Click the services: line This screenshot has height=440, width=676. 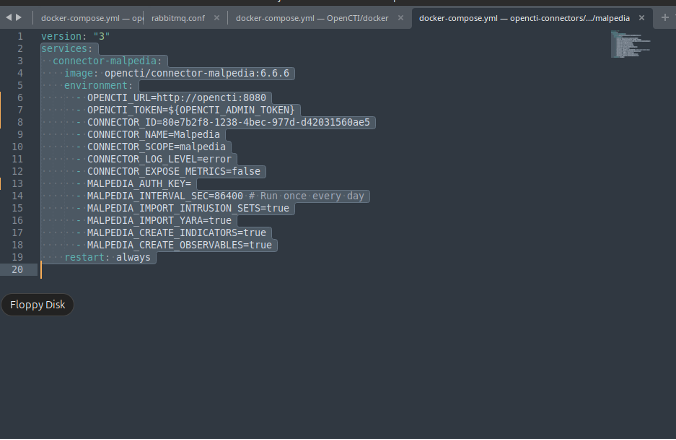(x=67, y=48)
